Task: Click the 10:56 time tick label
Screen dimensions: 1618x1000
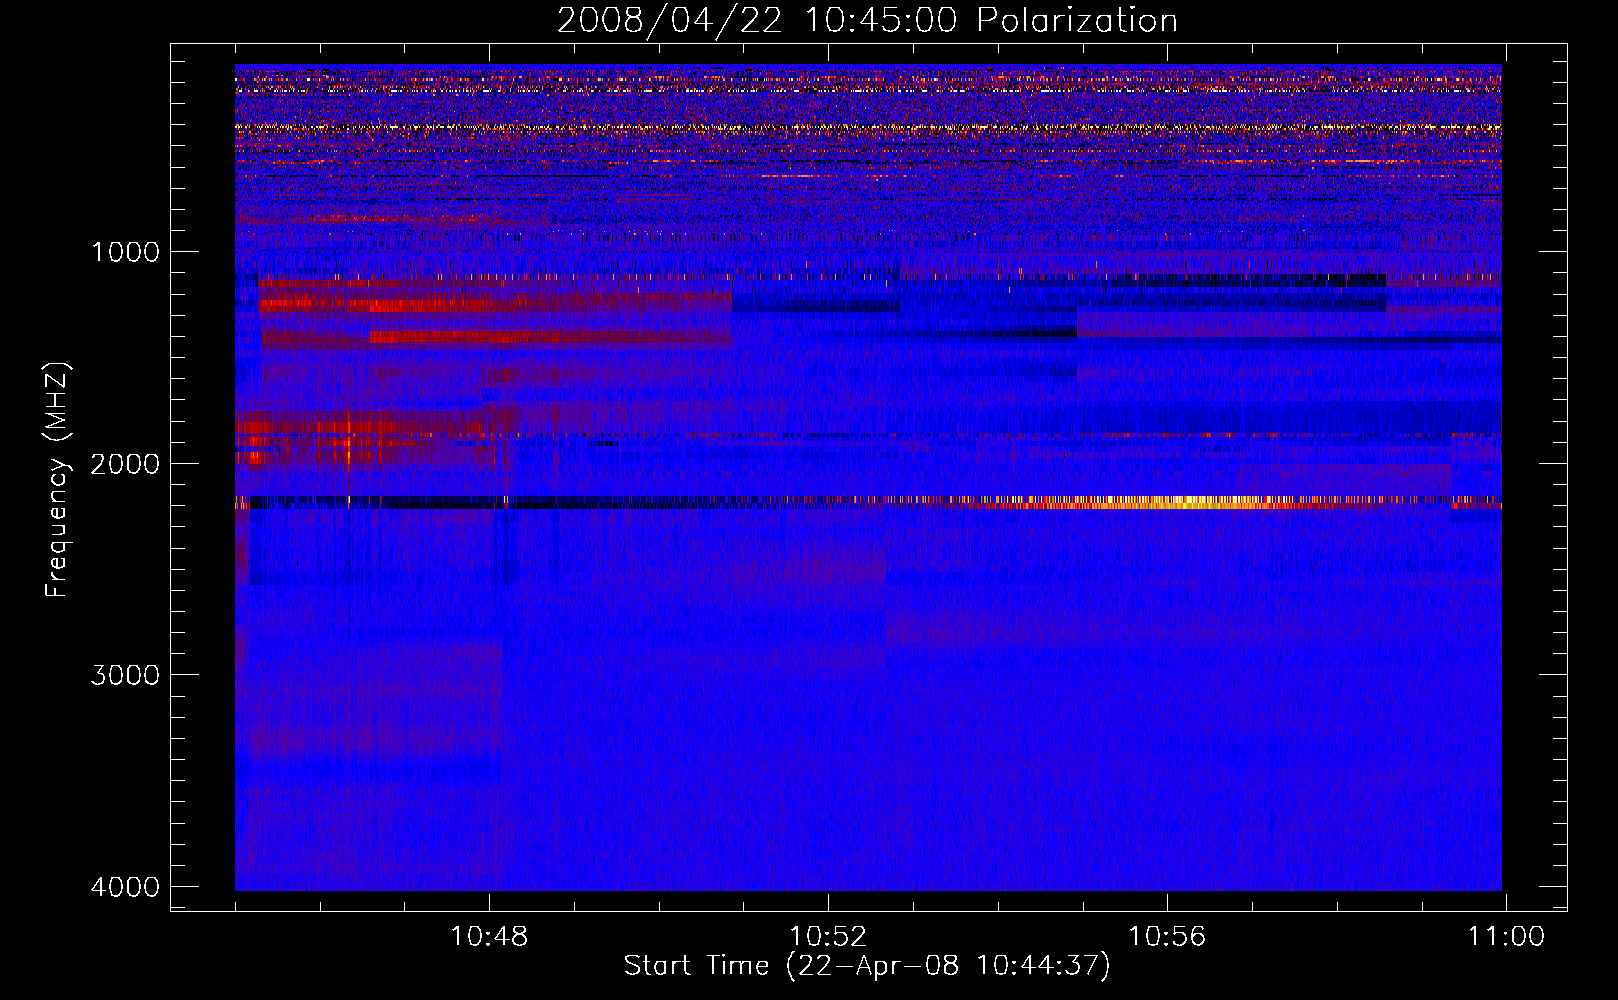Action: [x=1167, y=937]
